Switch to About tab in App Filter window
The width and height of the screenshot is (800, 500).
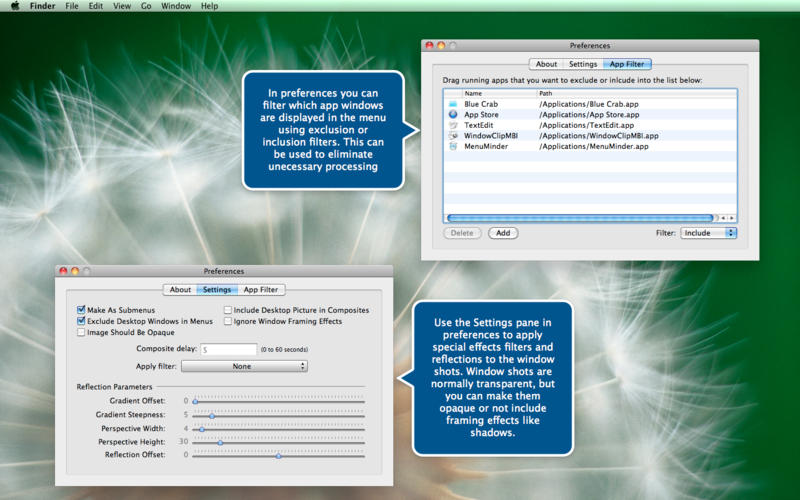tap(546, 64)
